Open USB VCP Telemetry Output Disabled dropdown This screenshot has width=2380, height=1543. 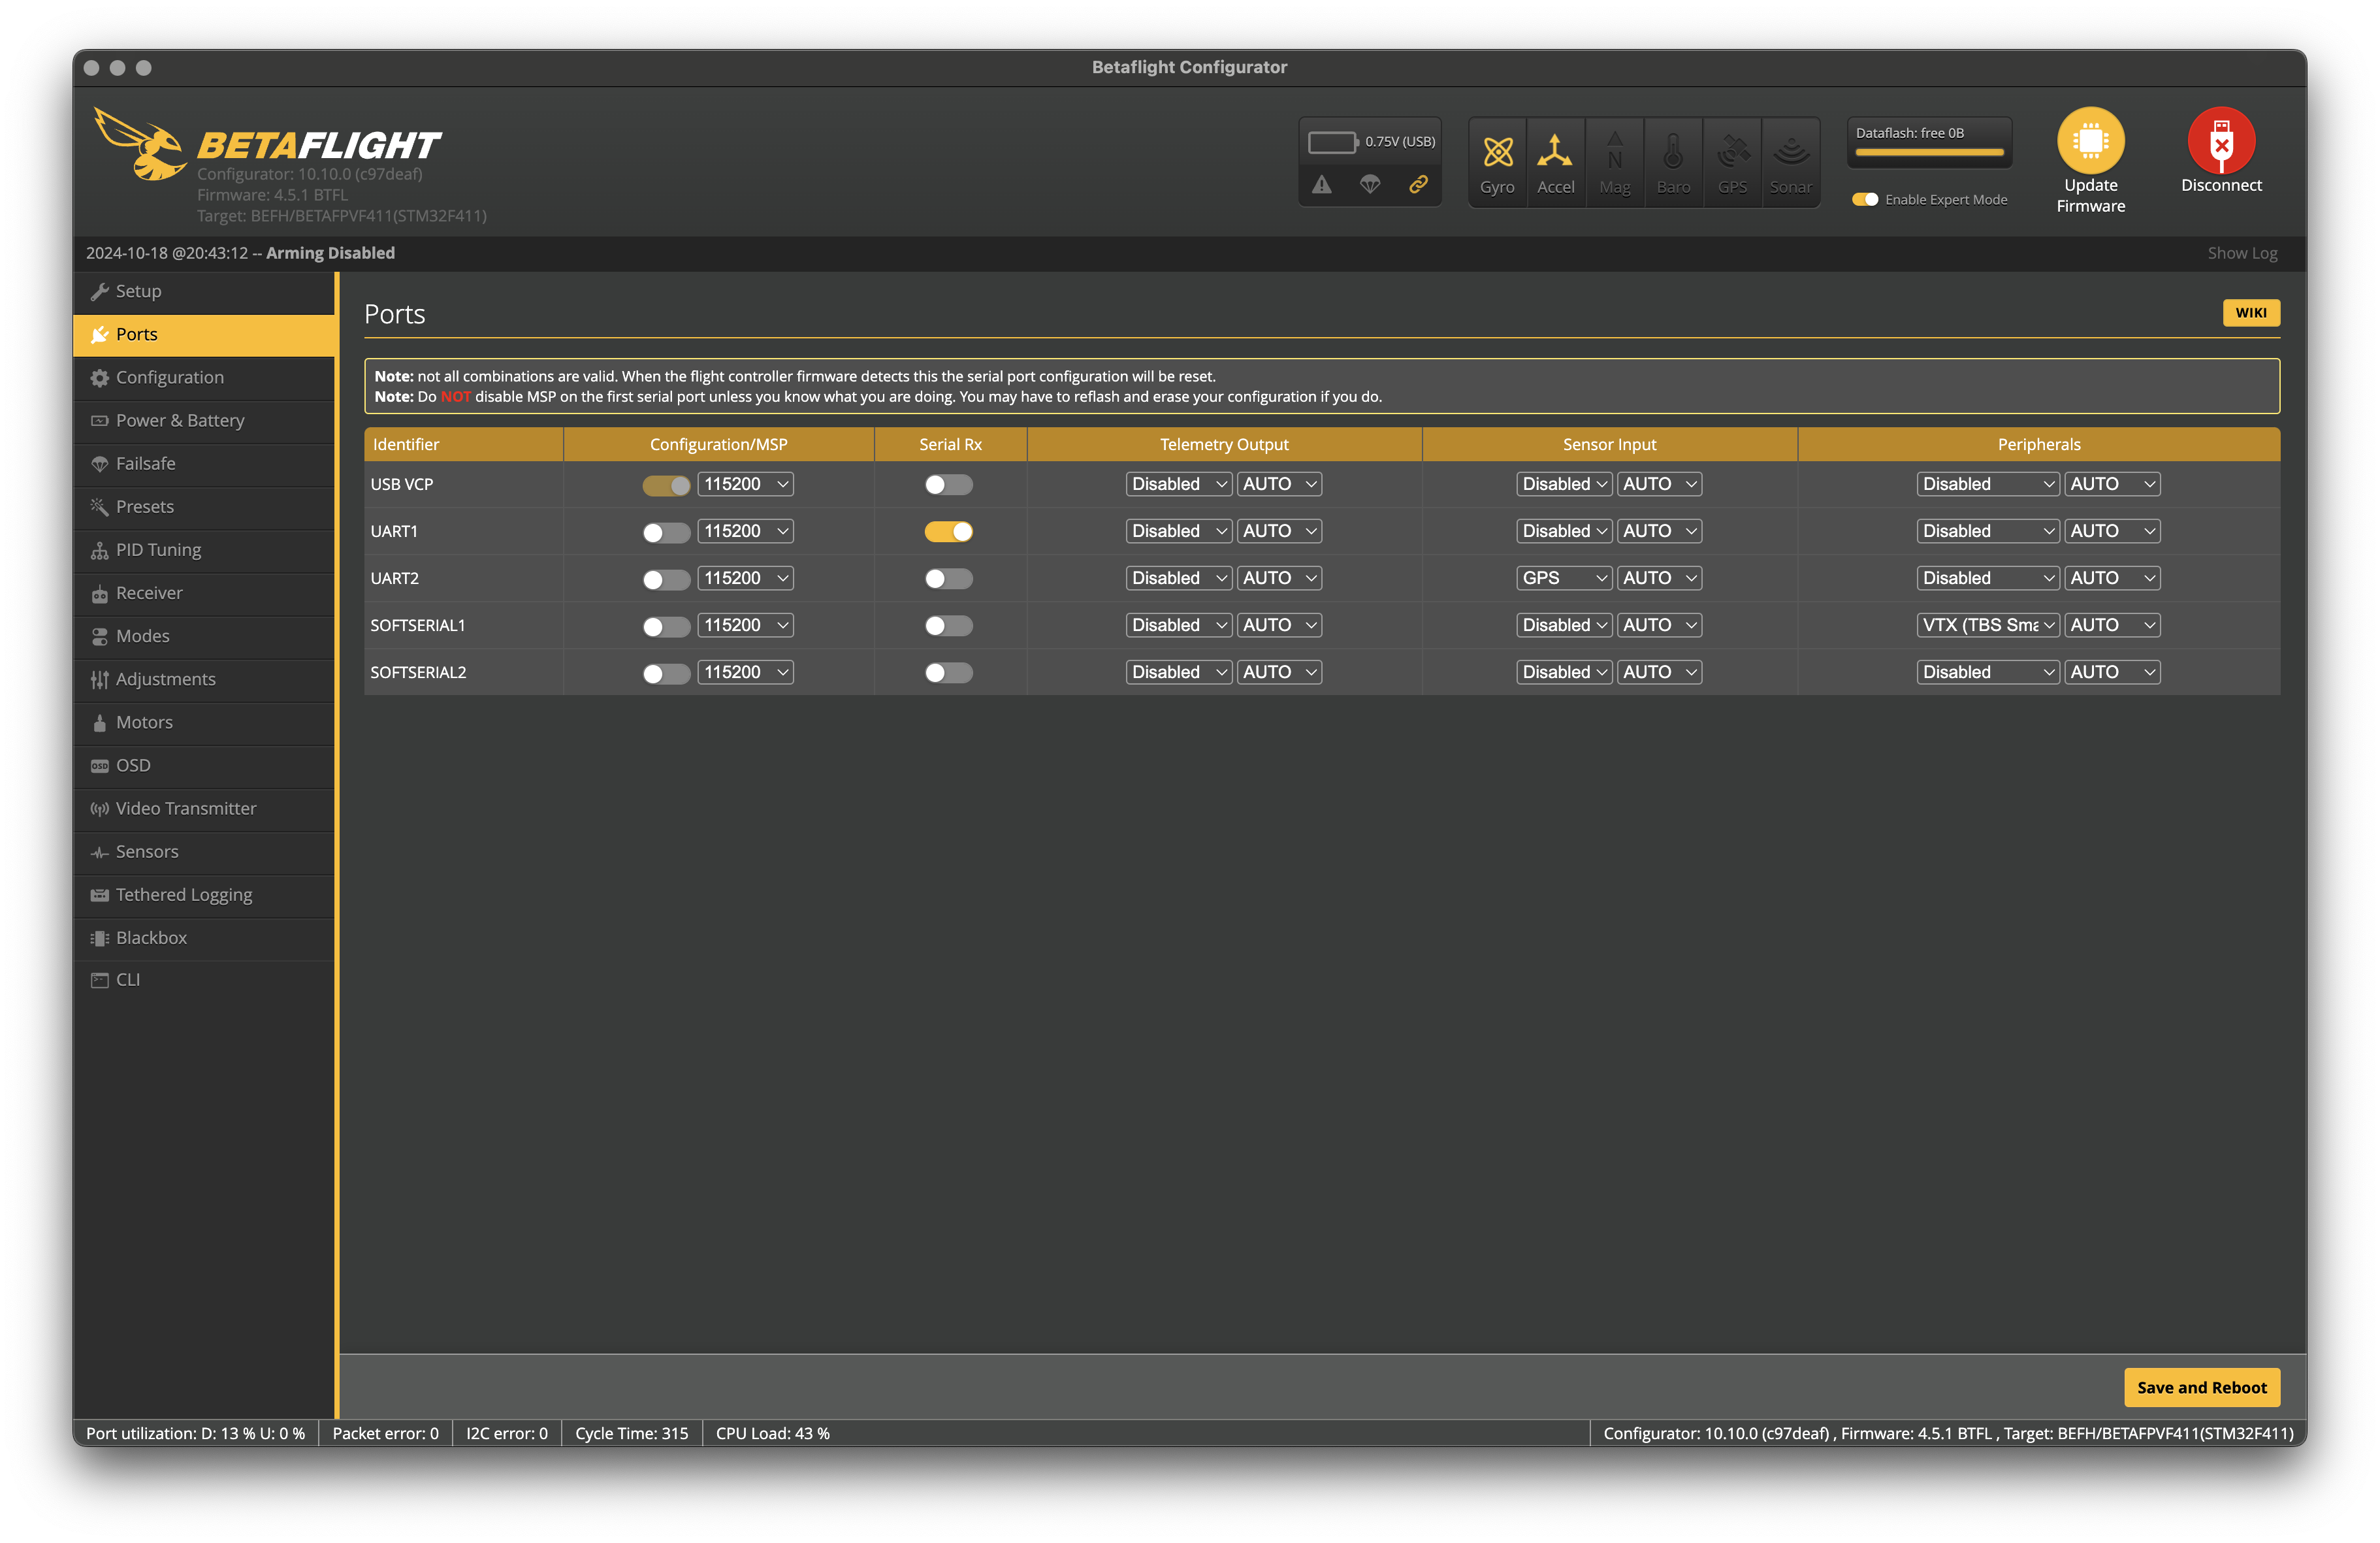pos(1178,484)
